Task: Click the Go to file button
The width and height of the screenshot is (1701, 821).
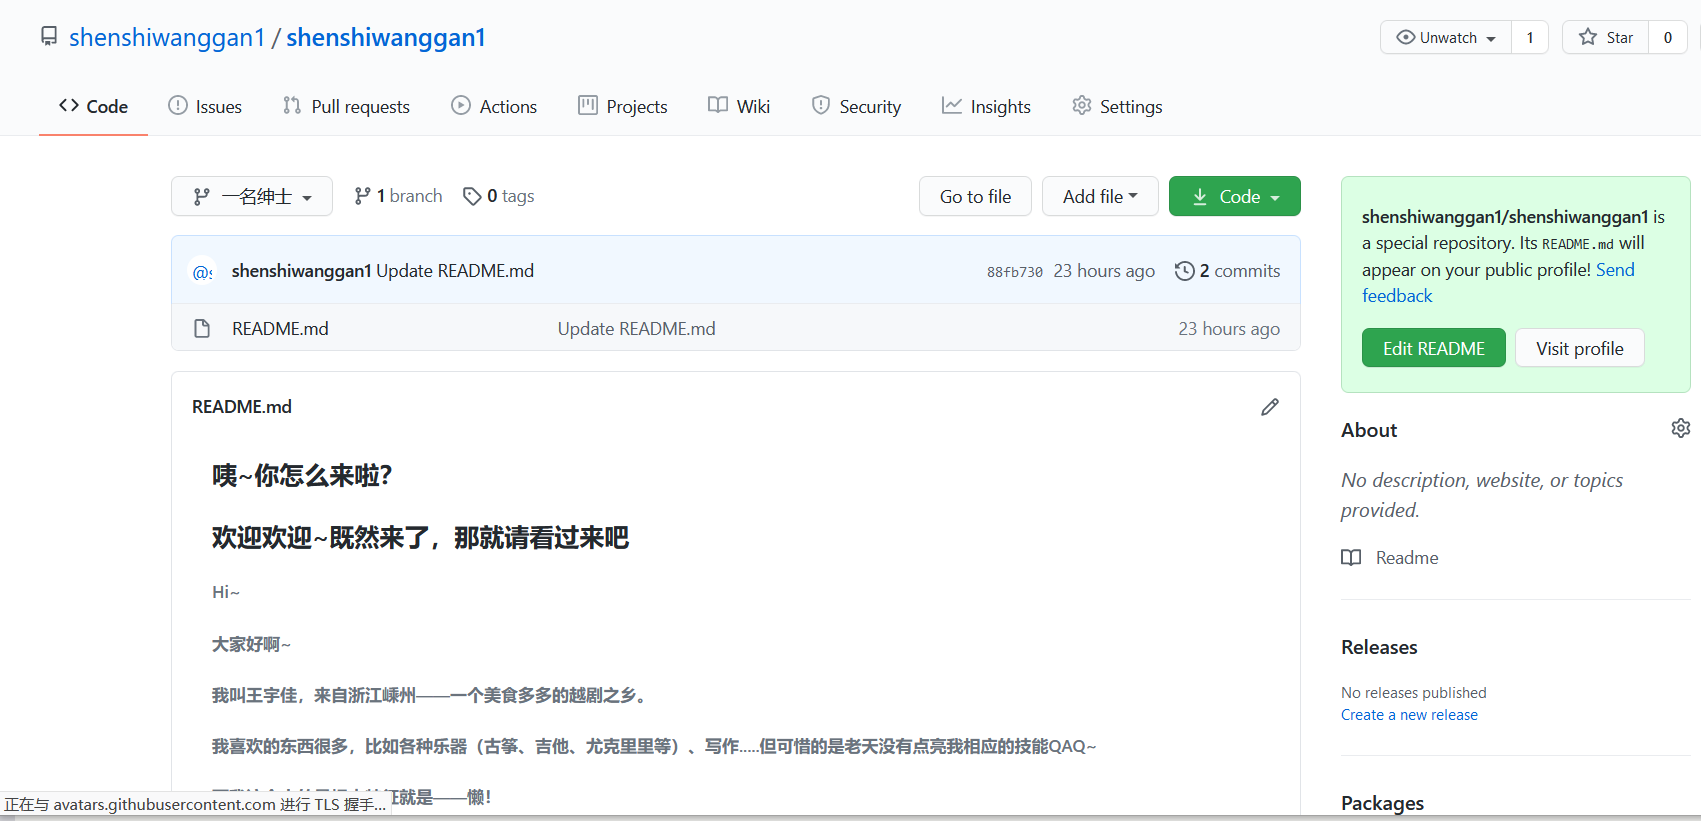Action: pyautogui.click(x=975, y=196)
